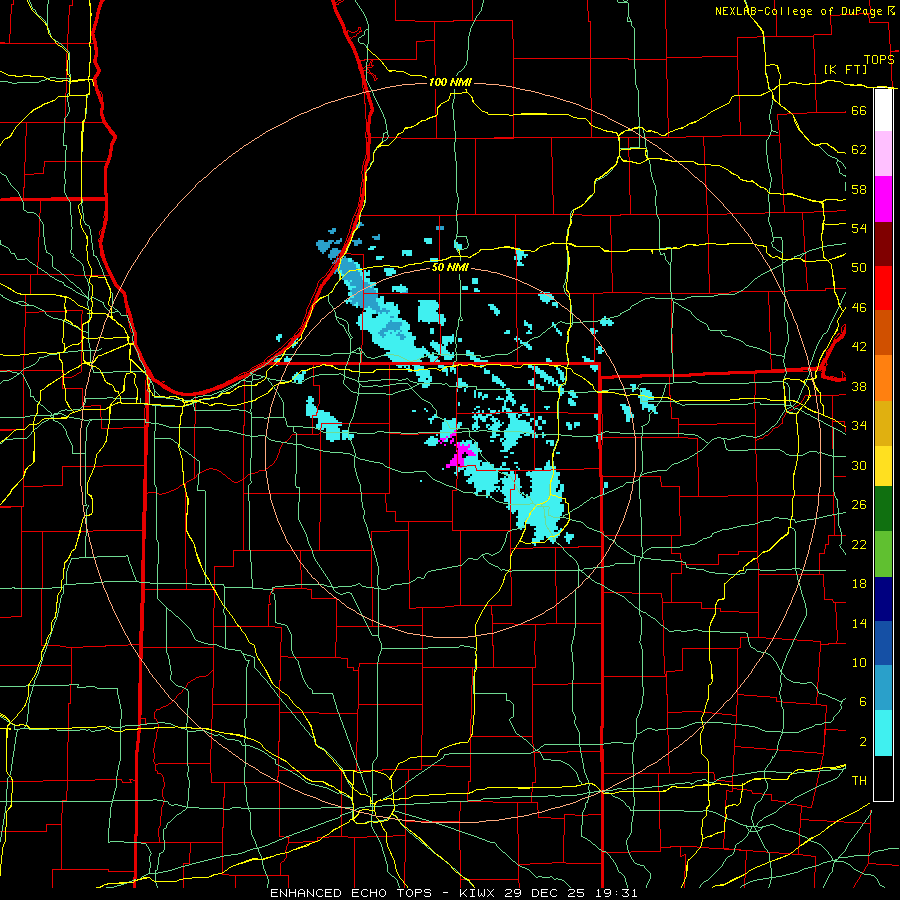Viewport: 900px width, 900px height.
Task: Click the legend value '6'
Action: pyautogui.click(x=863, y=702)
